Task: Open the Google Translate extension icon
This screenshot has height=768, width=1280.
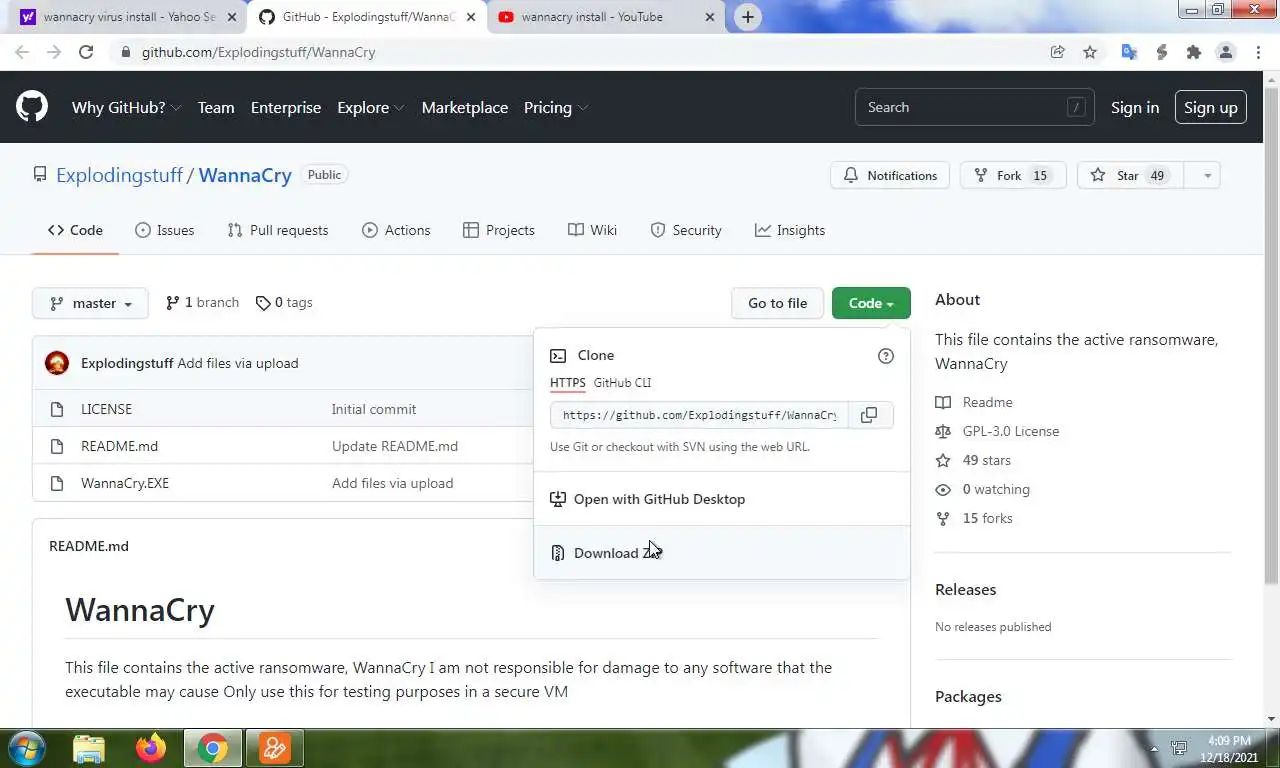Action: click(1129, 52)
